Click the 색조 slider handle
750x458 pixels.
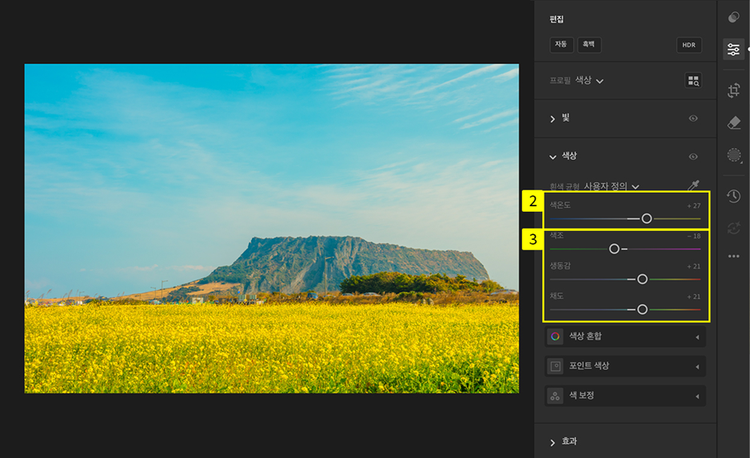pos(614,249)
